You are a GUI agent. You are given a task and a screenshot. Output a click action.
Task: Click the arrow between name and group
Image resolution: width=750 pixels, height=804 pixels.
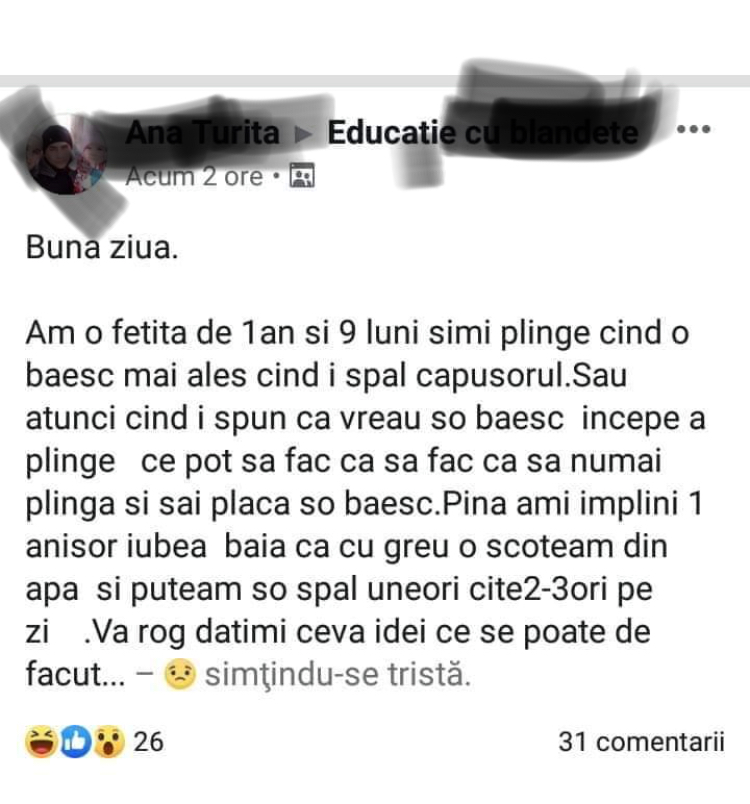pyautogui.click(x=303, y=134)
